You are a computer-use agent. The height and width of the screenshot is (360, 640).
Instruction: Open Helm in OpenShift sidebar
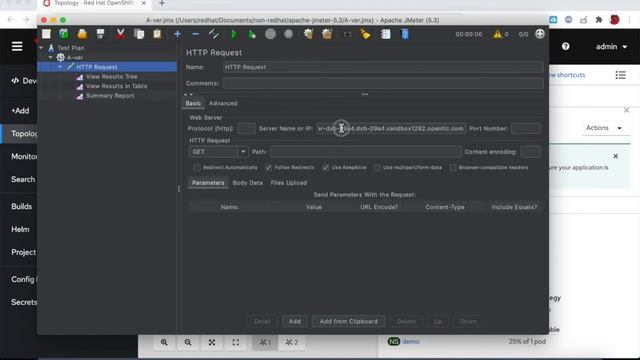20,229
